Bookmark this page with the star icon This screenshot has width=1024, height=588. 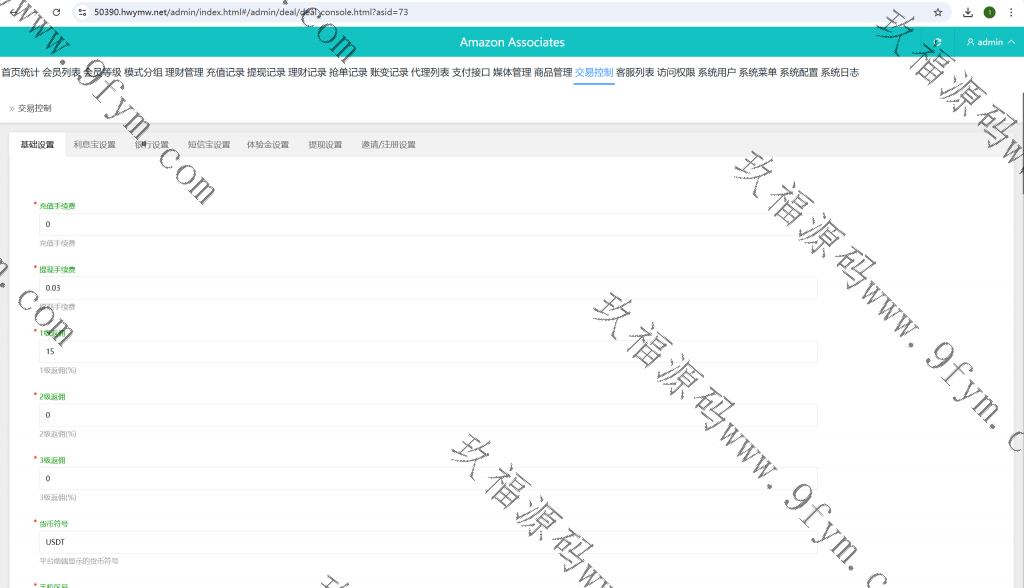coord(937,12)
